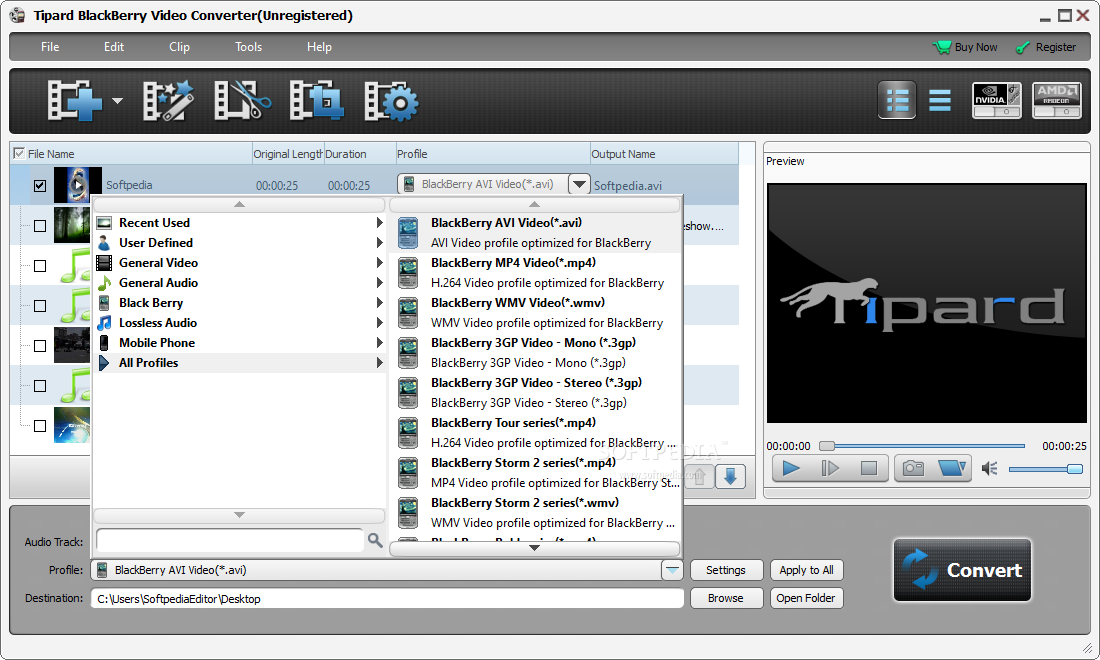Check the fifth row file checkbox

point(40,346)
